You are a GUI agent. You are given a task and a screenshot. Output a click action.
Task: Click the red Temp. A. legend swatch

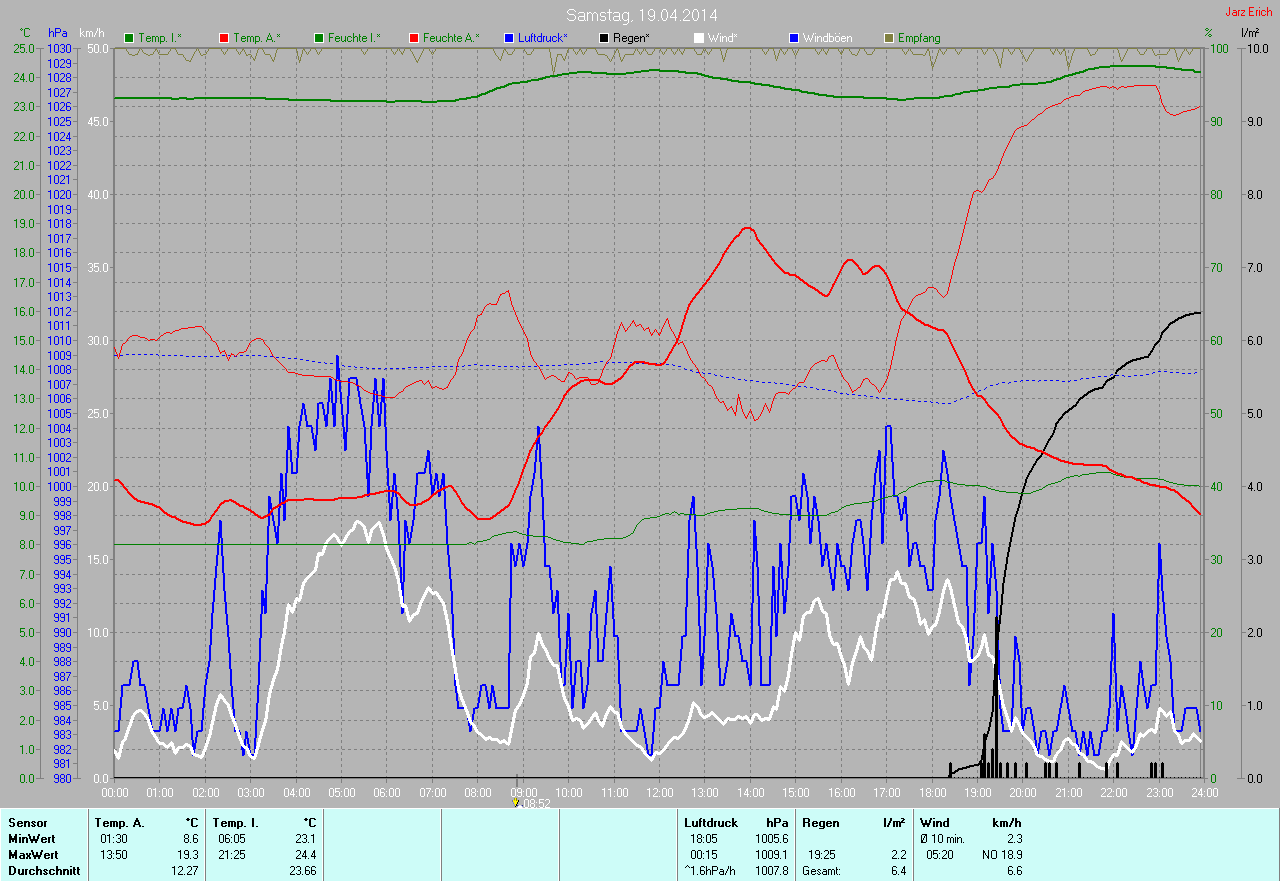click(223, 38)
